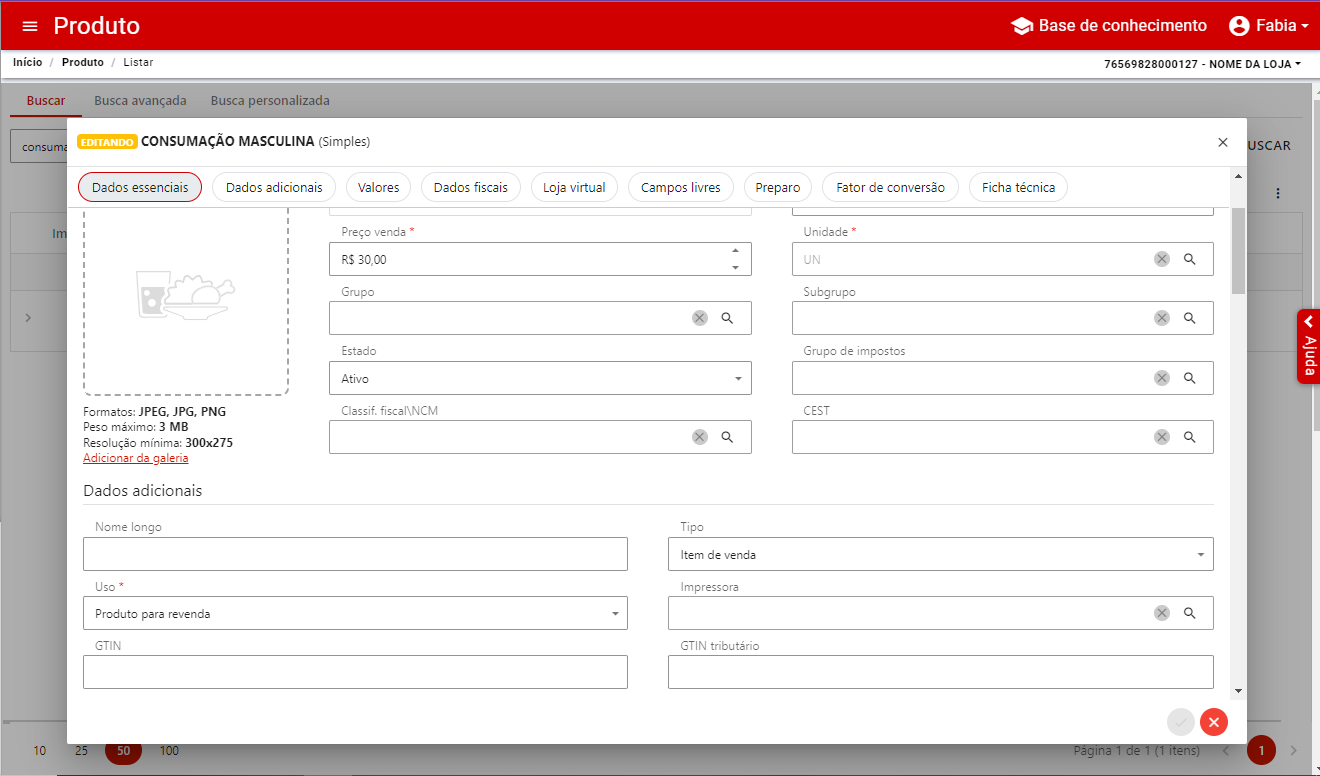Open lookup for Grupo de impostos
The width and height of the screenshot is (1320, 776).
pos(1190,378)
